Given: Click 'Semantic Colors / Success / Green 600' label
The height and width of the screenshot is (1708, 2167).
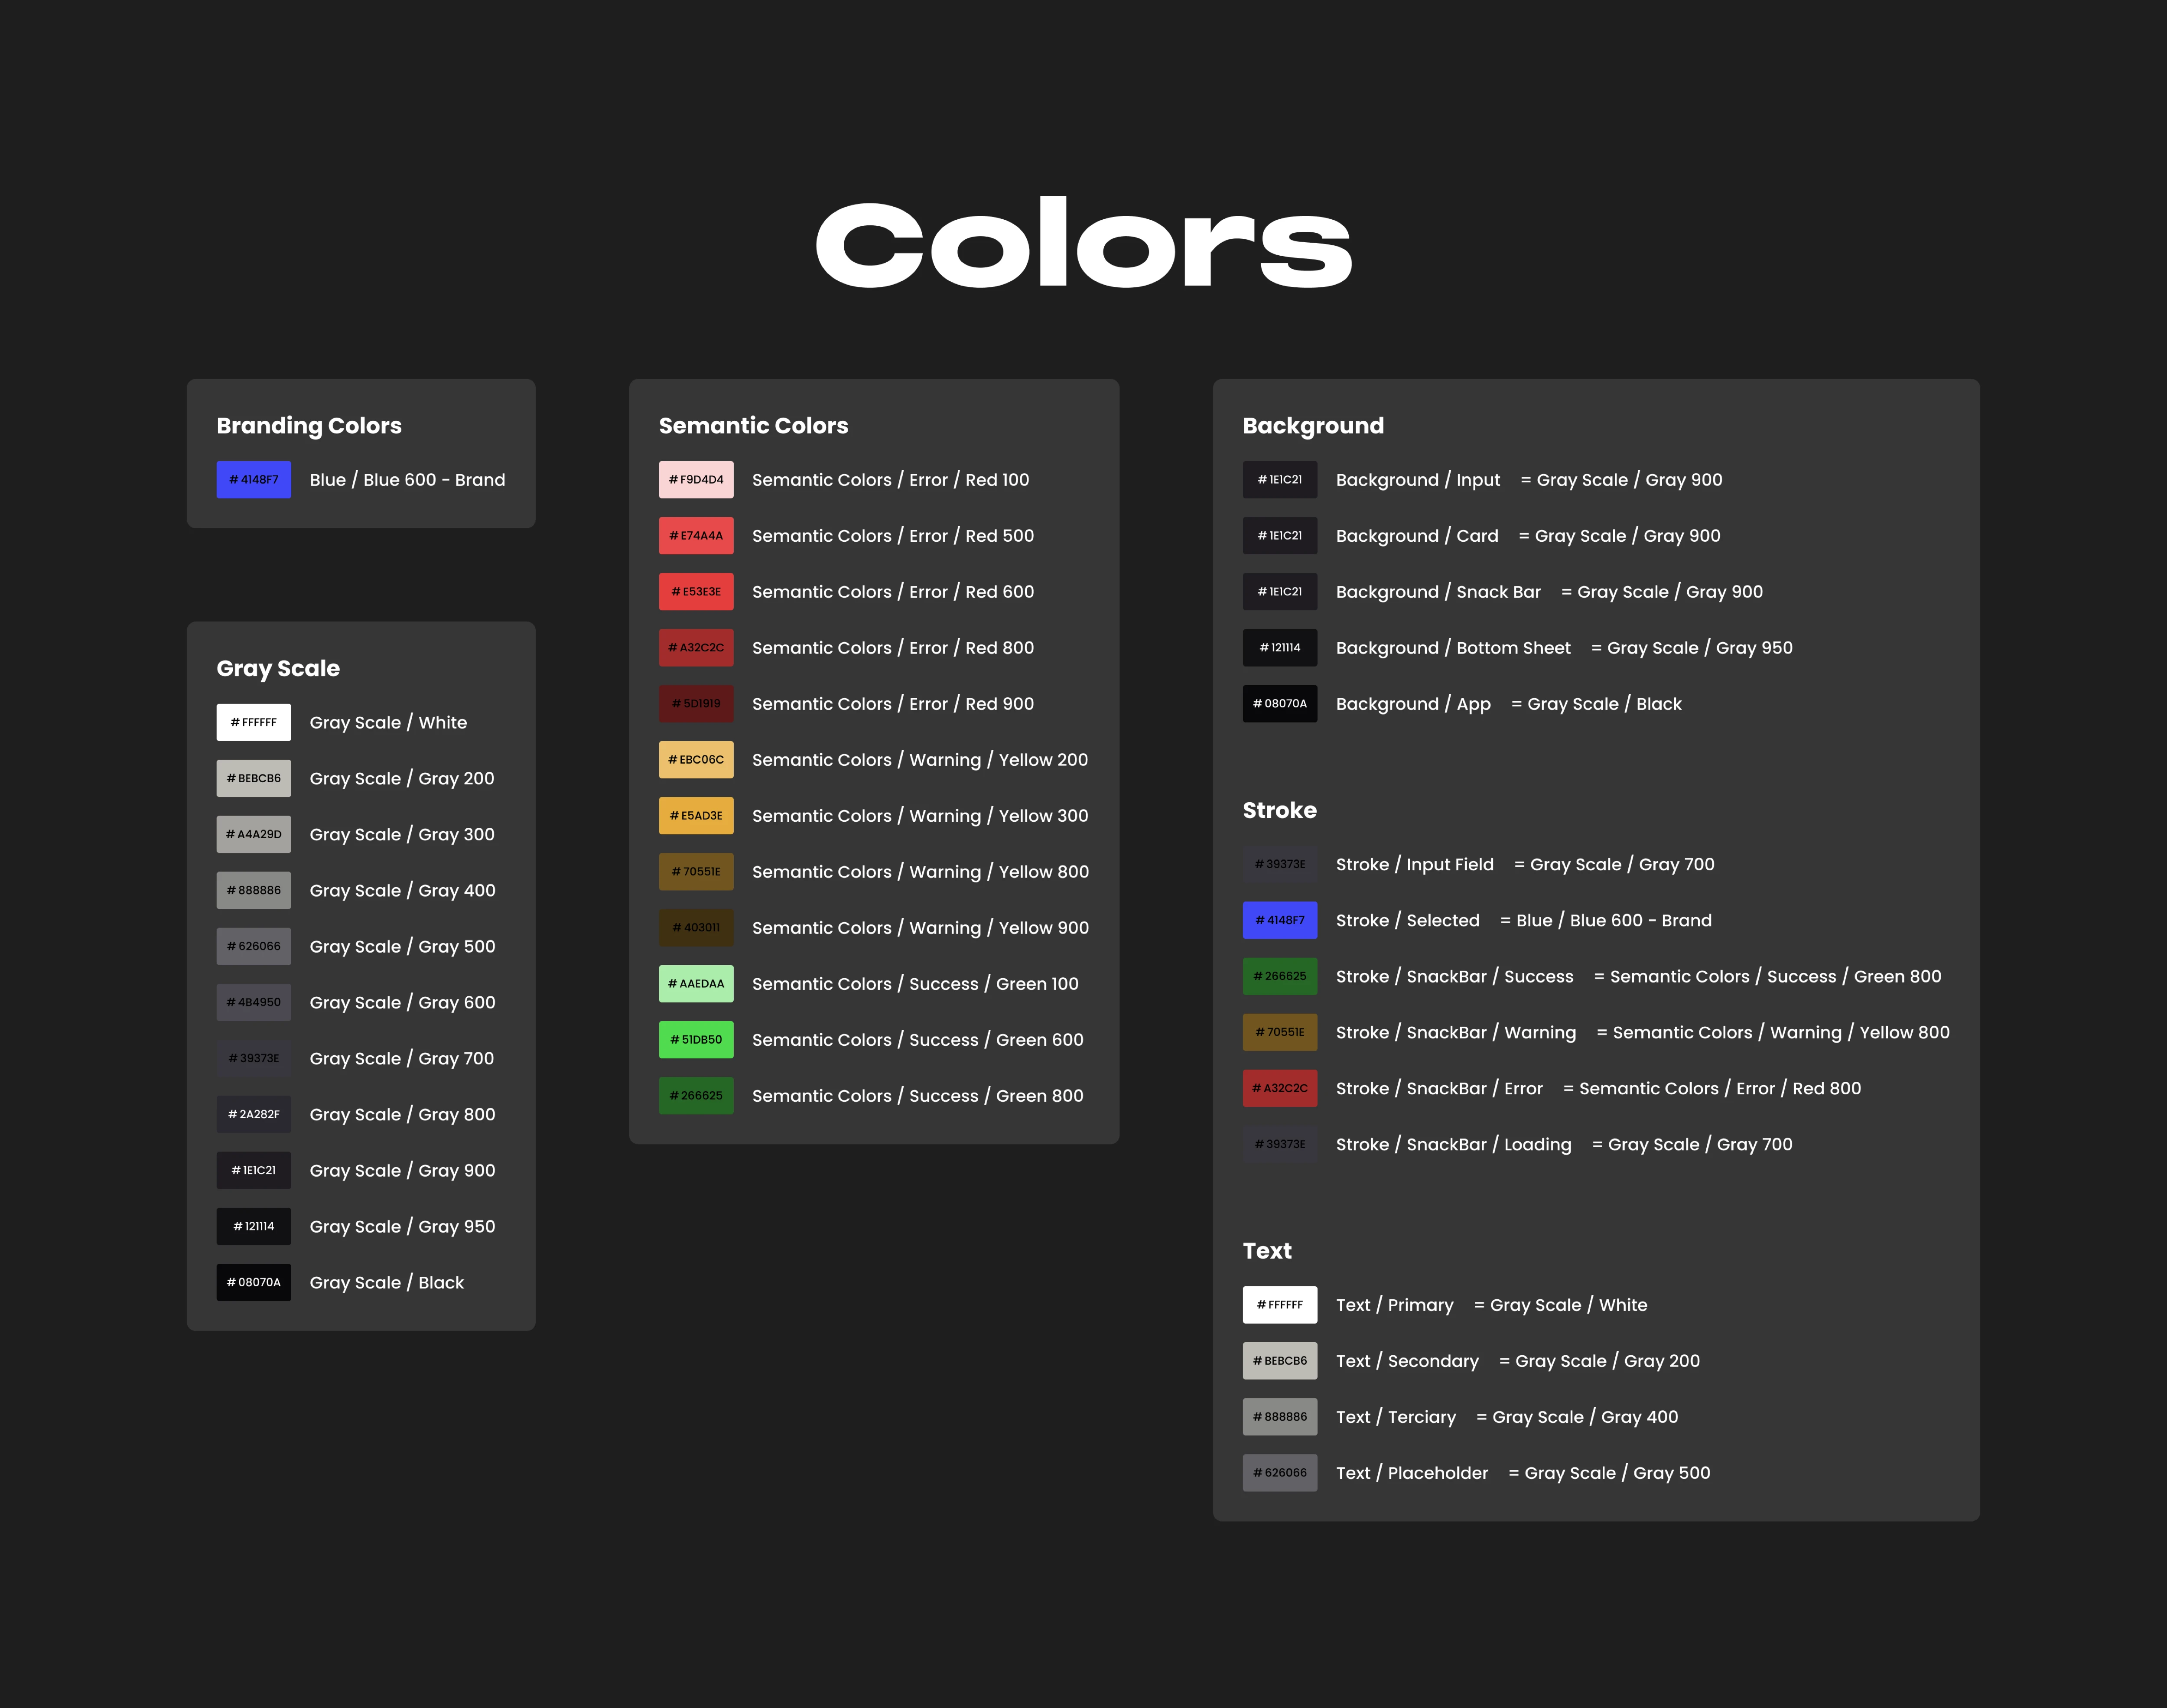Looking at the screenshot, I should point(917,1040).
